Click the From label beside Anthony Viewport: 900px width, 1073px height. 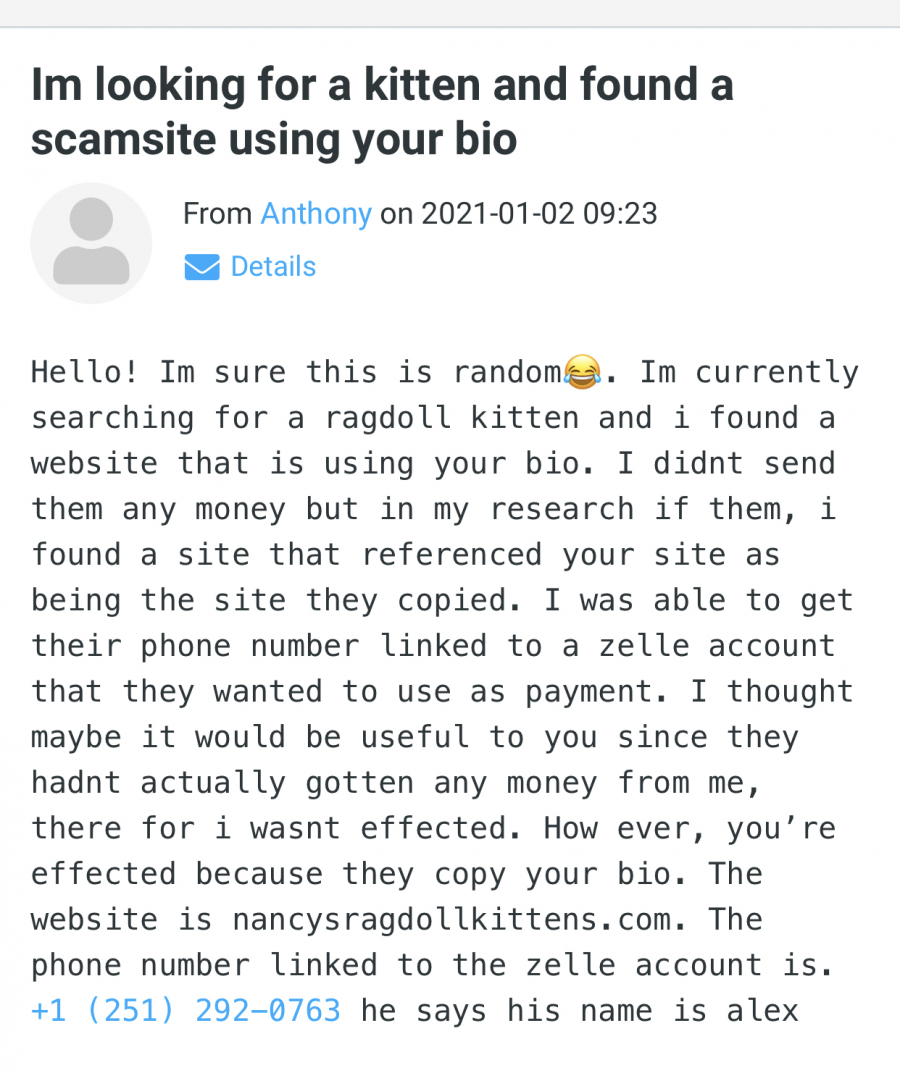click(217, 214)
